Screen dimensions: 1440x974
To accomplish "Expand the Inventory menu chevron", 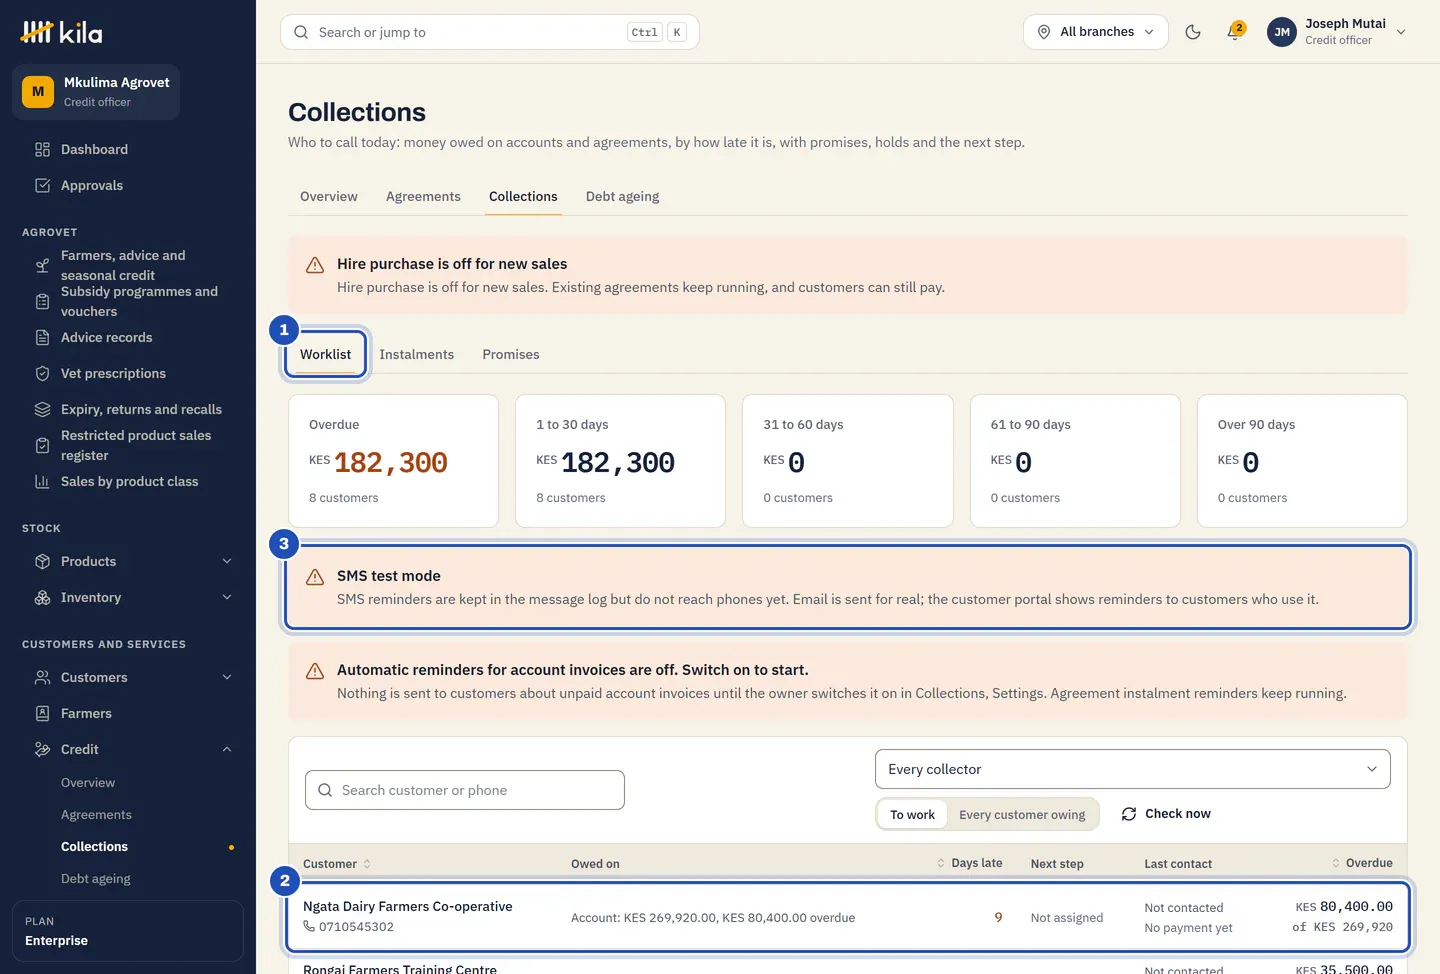I will [x=227, y=598].
